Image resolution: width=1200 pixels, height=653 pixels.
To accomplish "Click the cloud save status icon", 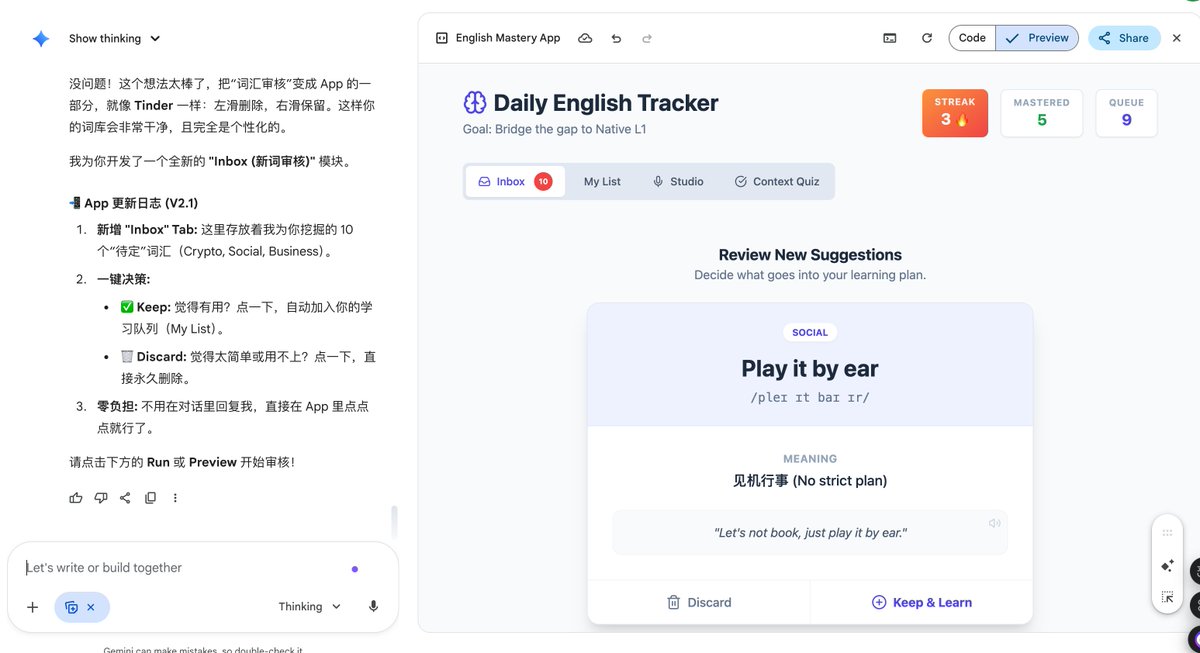I will click(585, 38).
